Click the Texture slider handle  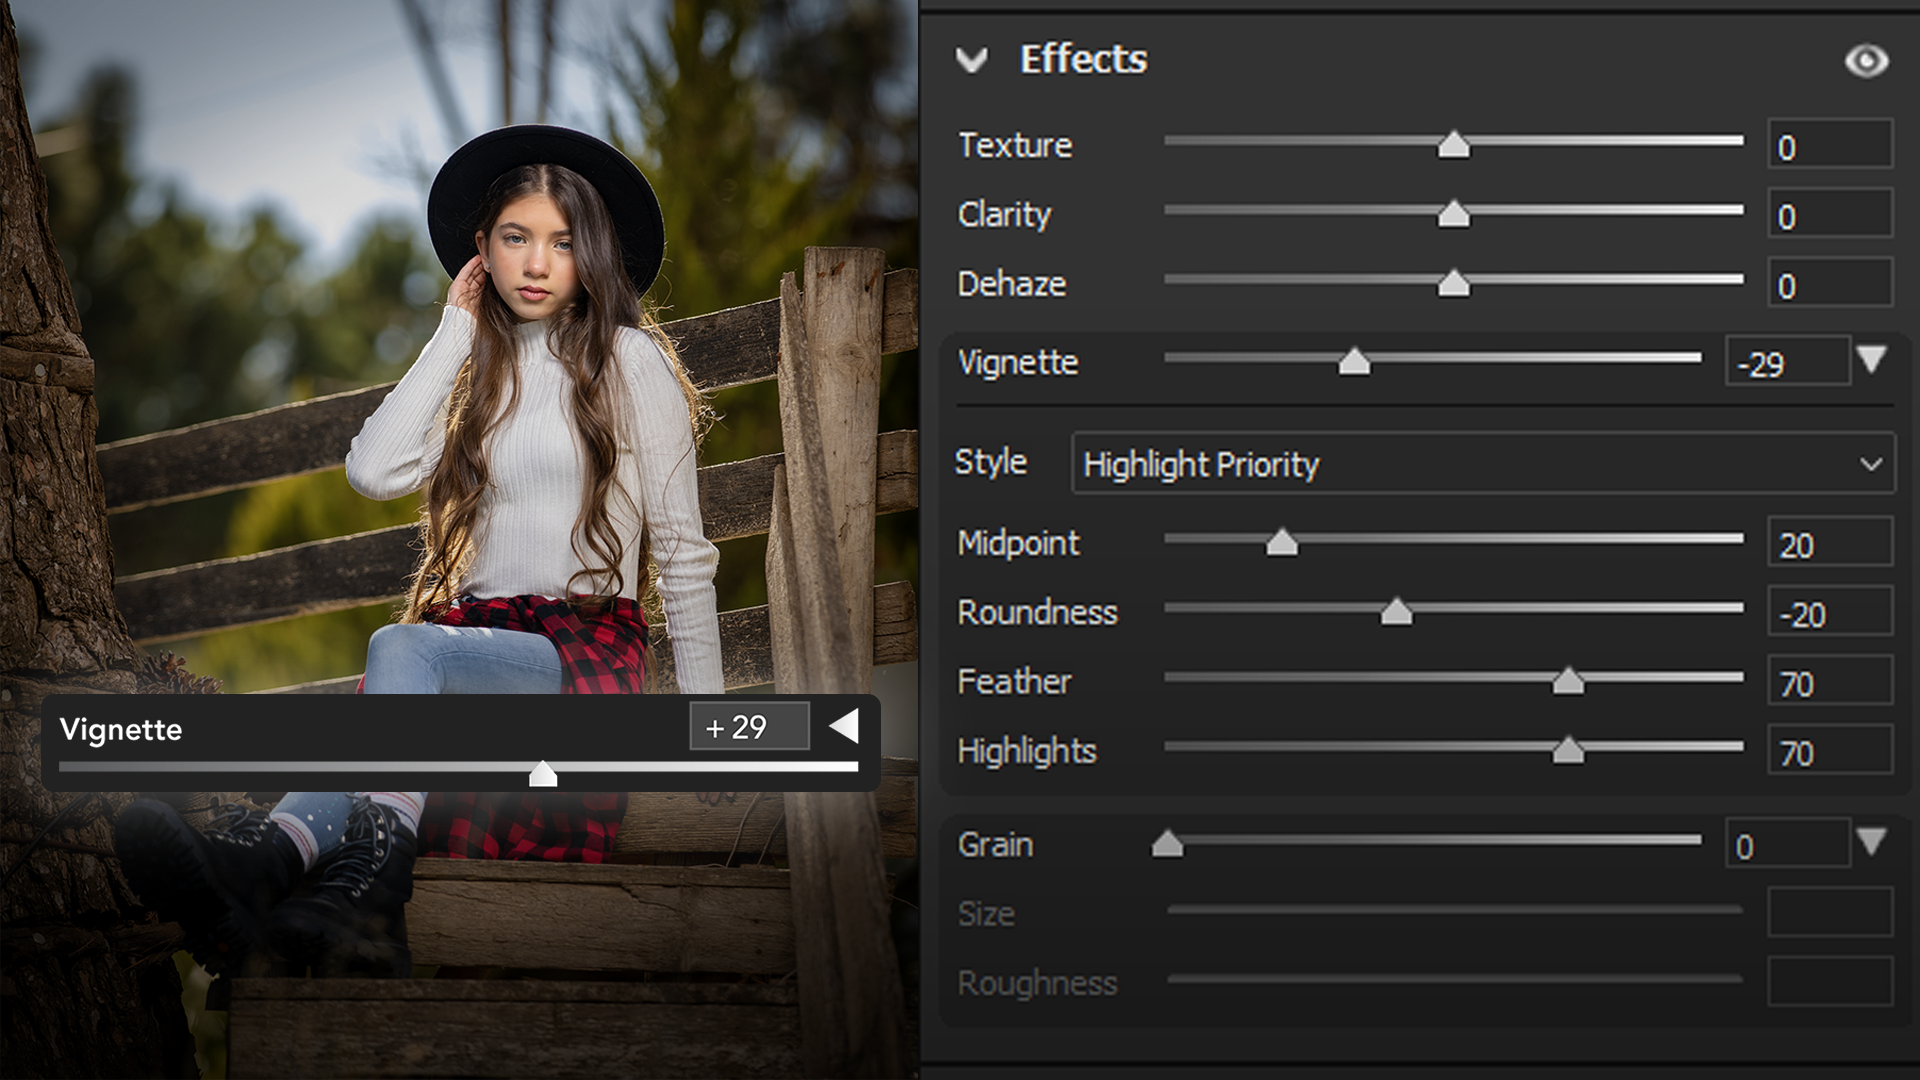1453,146
